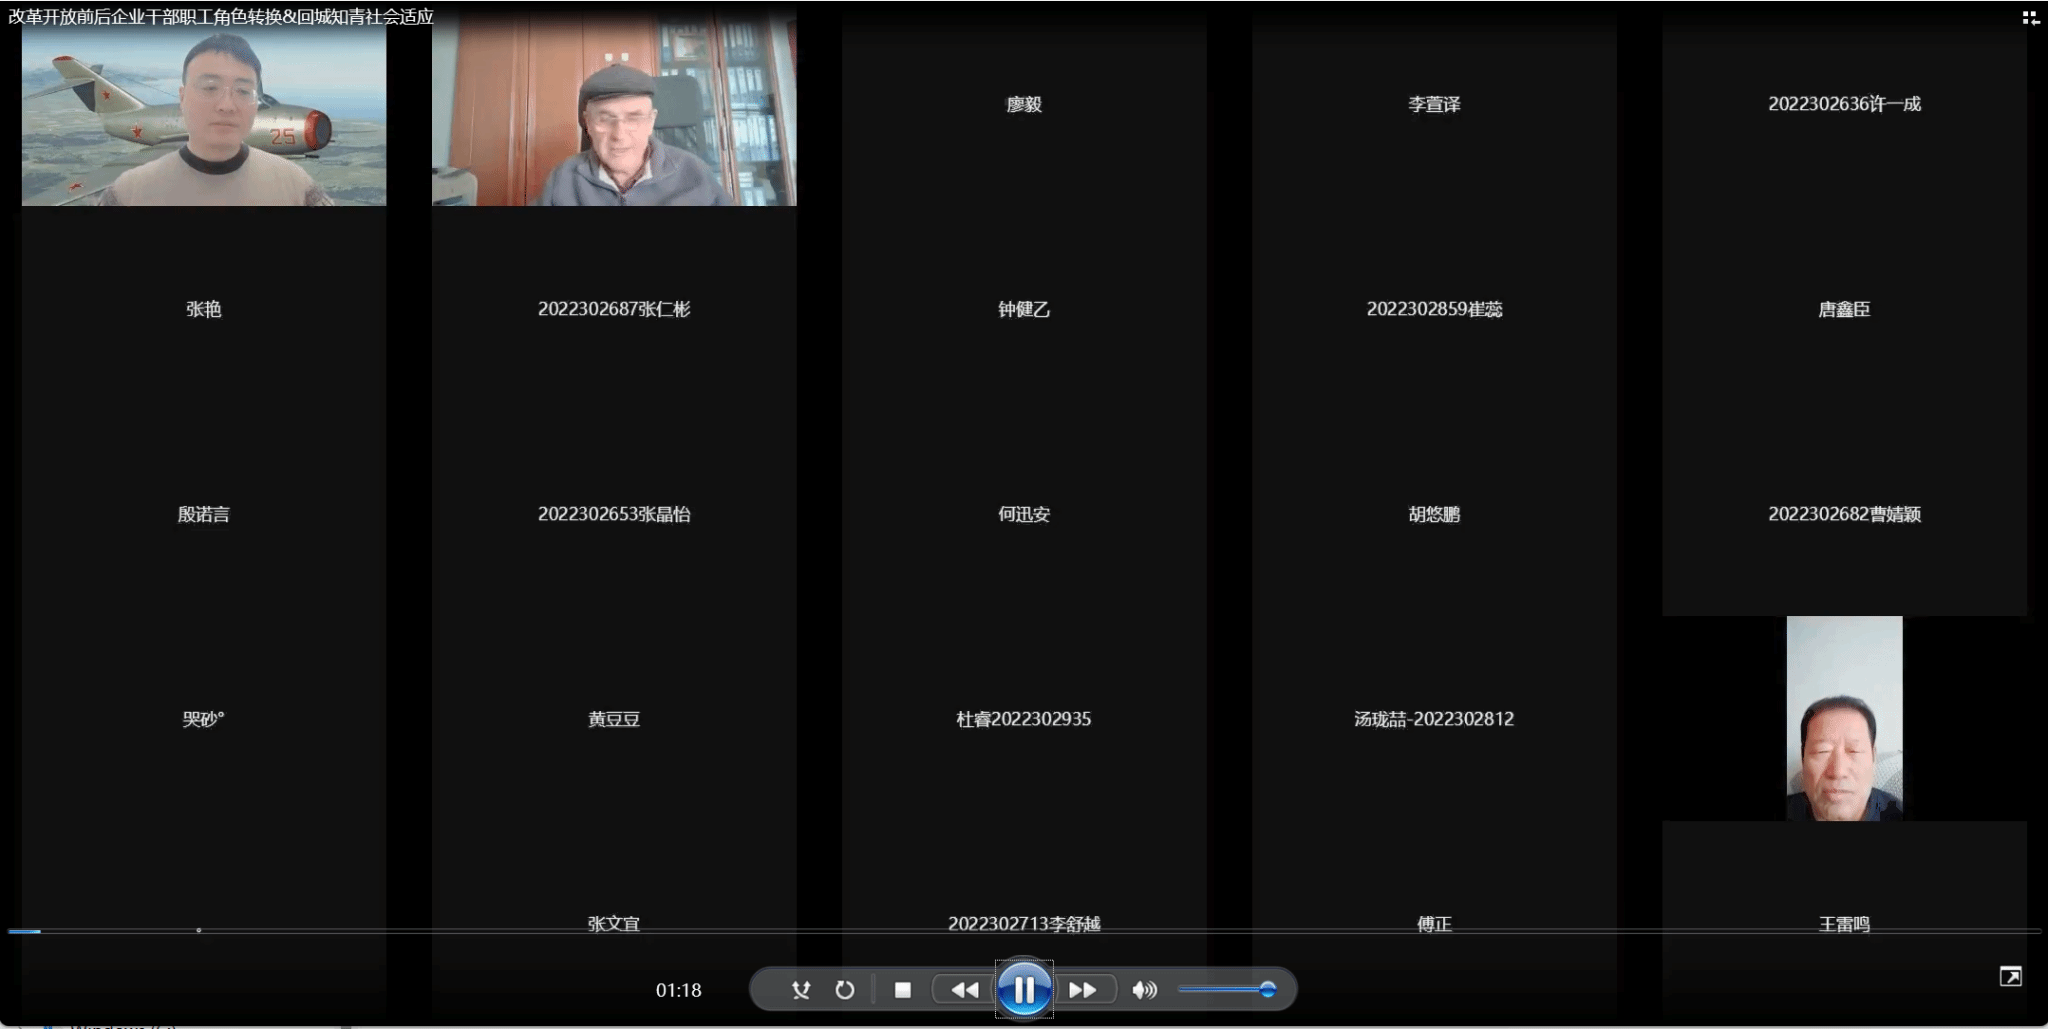Select the portrait video above 王雷鸣

(1844, 719)
